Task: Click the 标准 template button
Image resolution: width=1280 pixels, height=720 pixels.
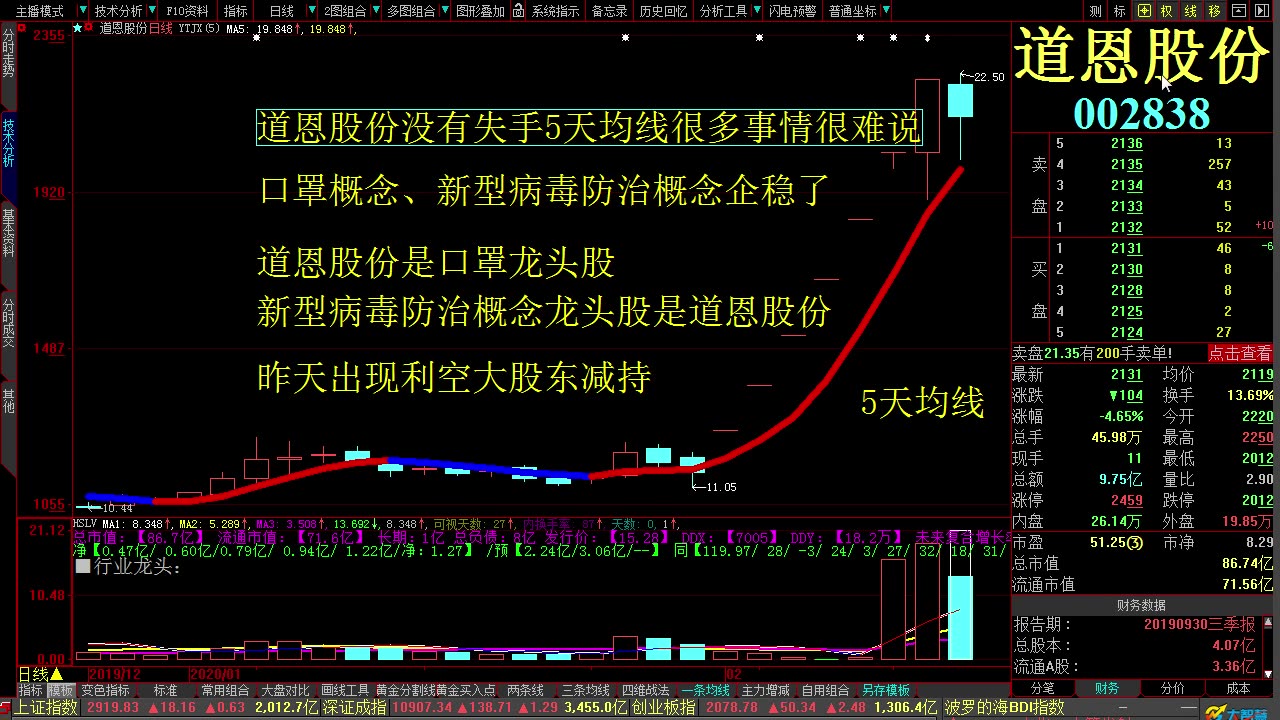Action: click(165, 690)
